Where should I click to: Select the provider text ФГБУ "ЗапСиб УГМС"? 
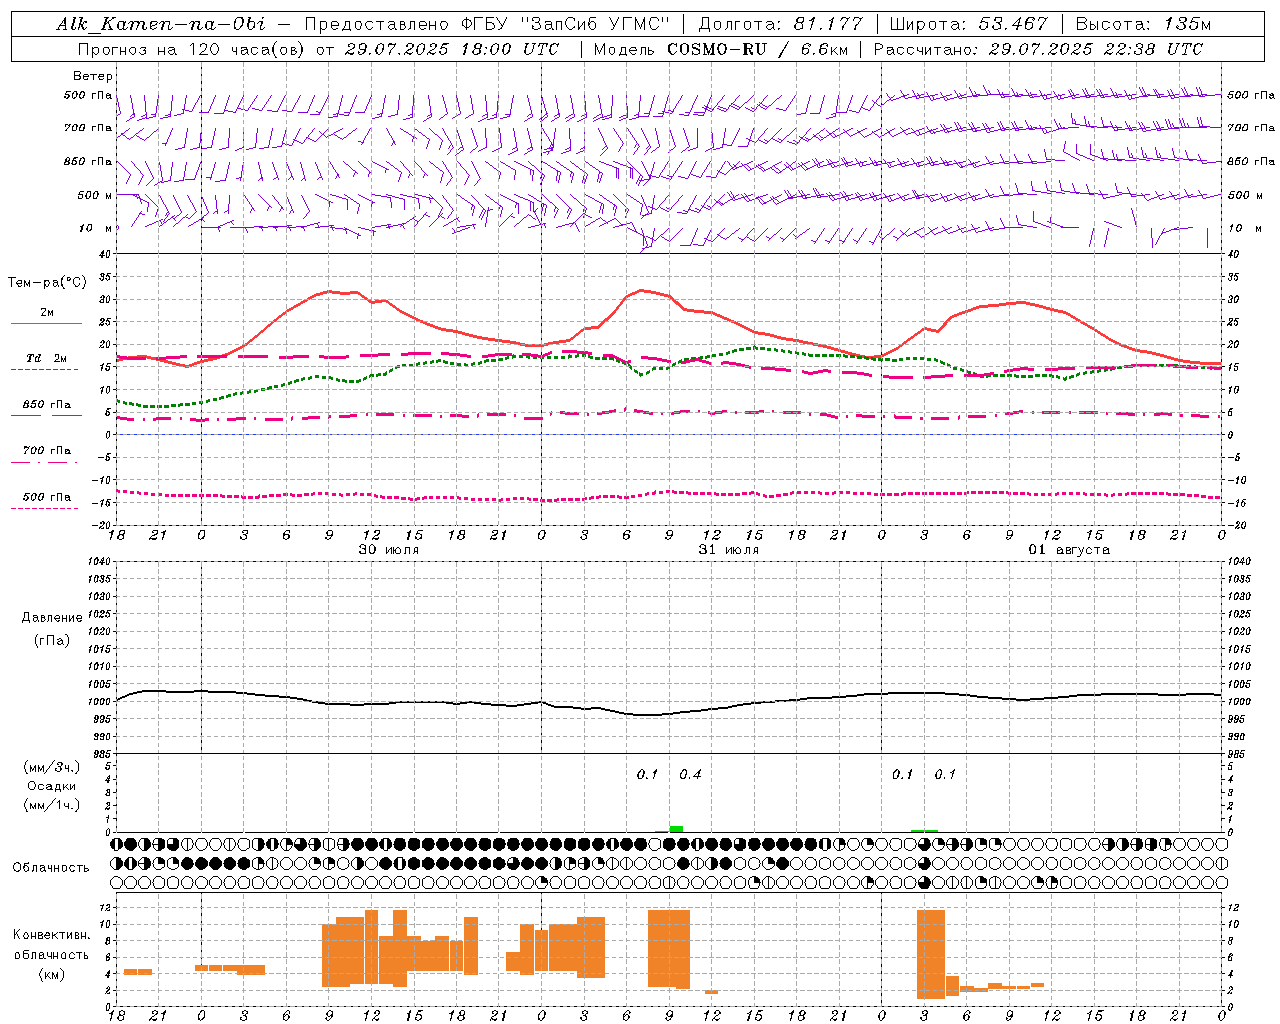click(x=565, y=24)
